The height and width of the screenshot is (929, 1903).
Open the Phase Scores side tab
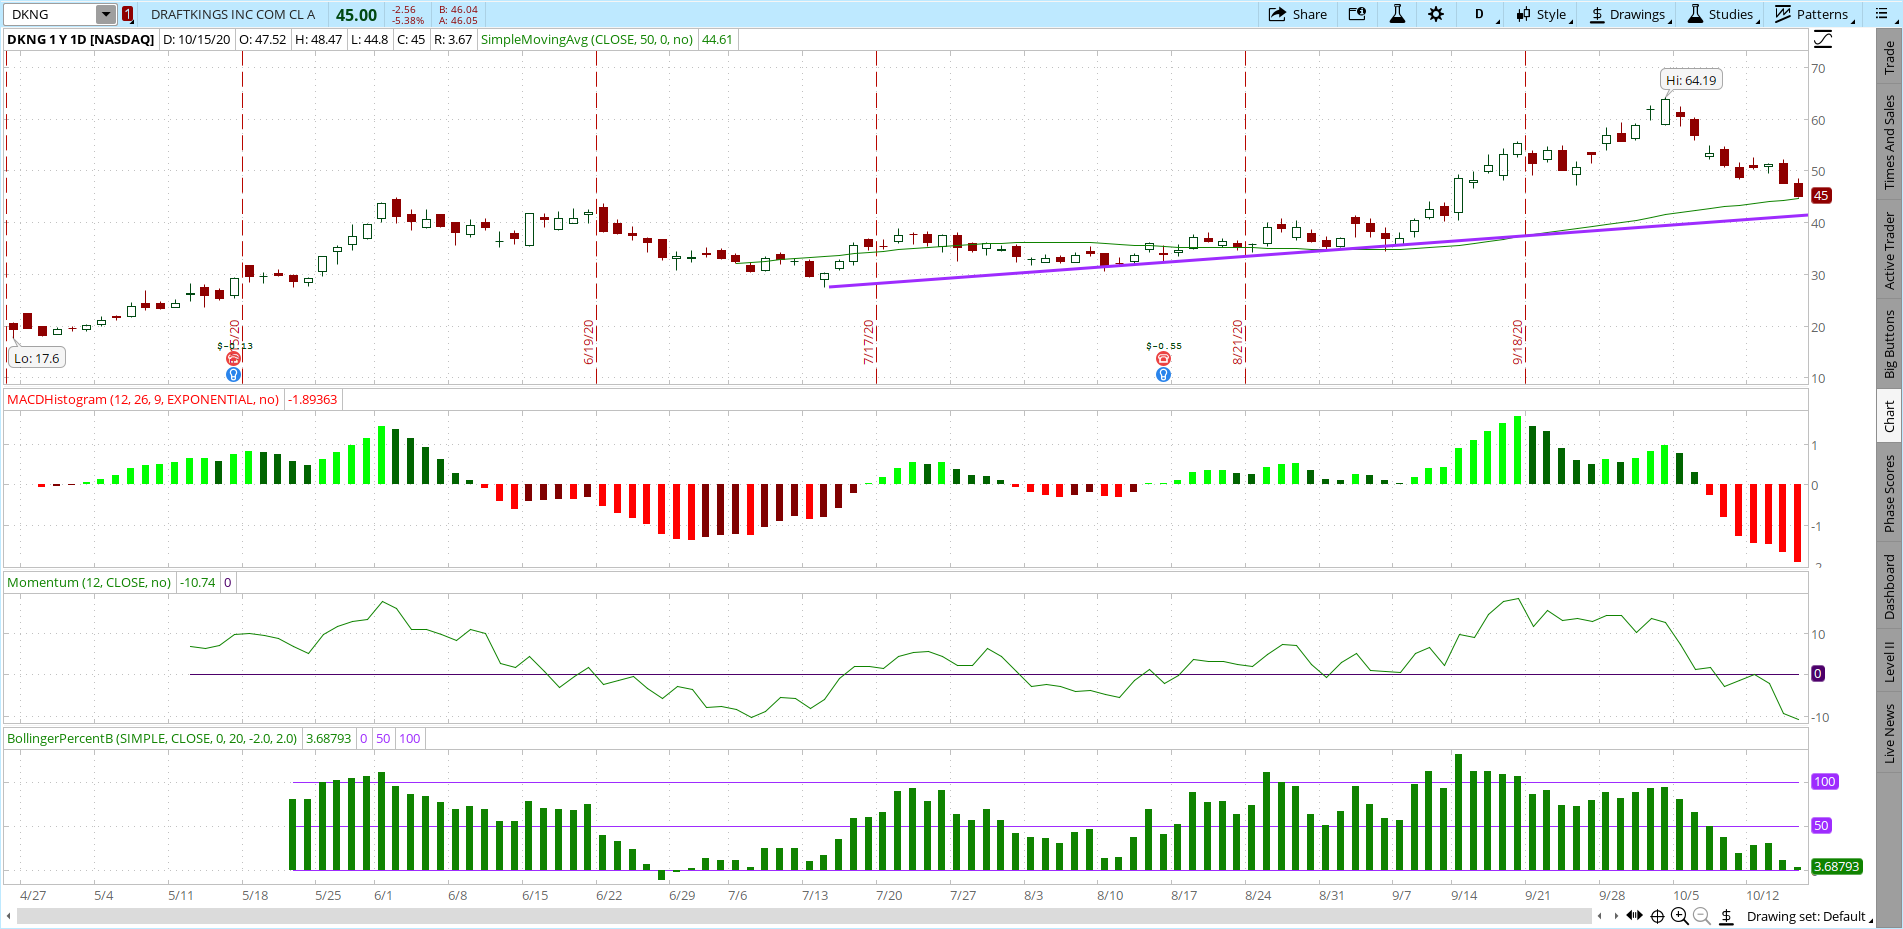[x=1889, y=493]
